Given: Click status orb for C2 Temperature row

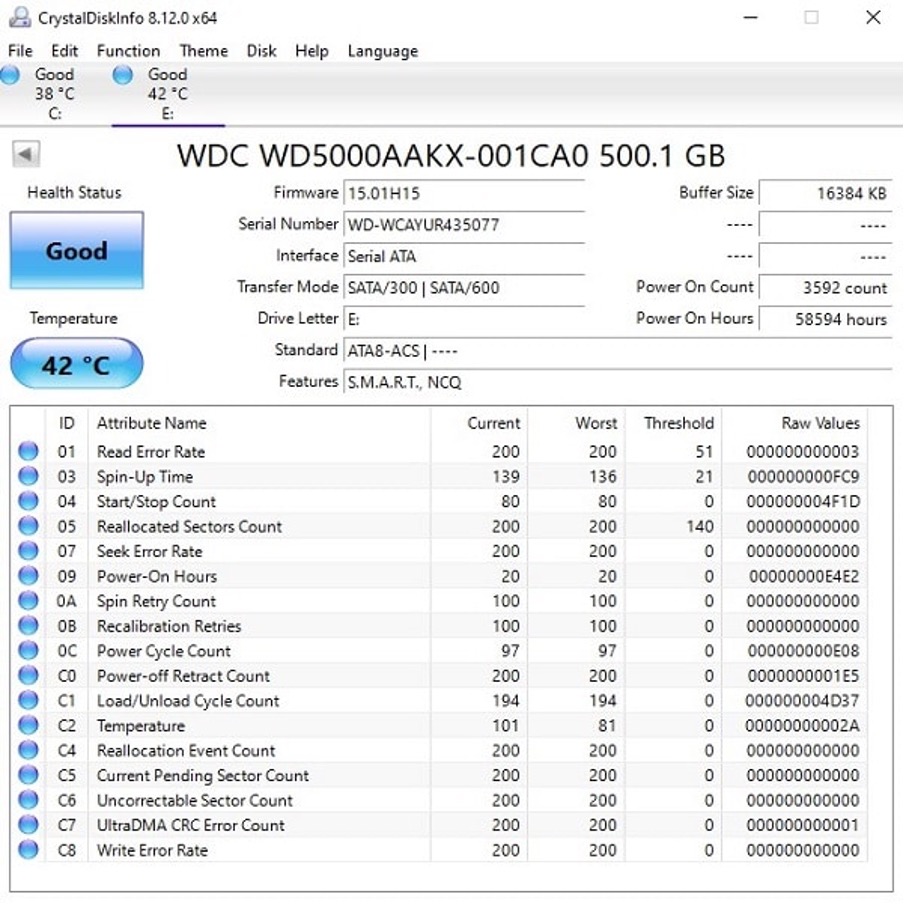Looking at the screenshot, I should [x=28, y=725].
